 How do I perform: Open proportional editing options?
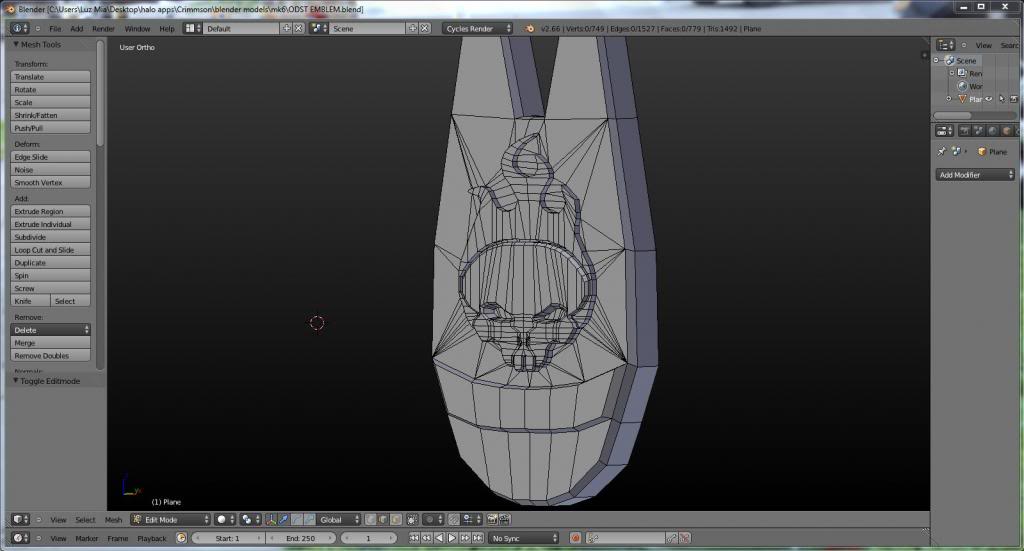pyautogui.click(x=433, y=520)
